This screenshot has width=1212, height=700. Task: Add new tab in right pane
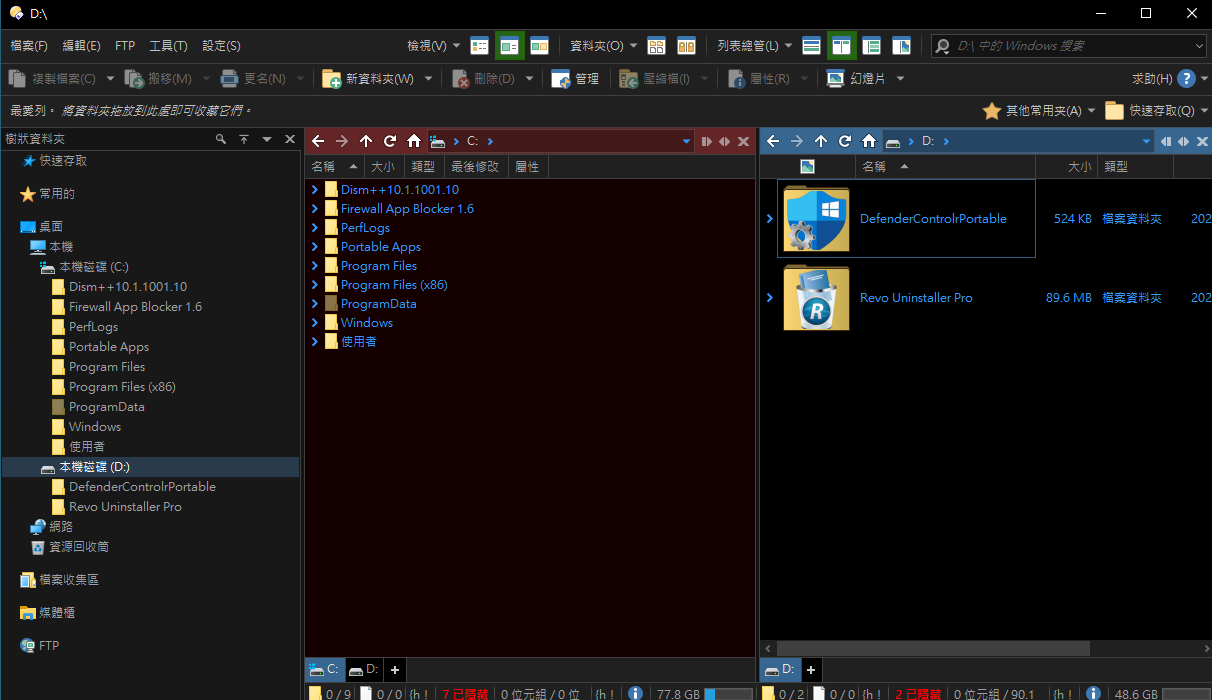point(811,670)
